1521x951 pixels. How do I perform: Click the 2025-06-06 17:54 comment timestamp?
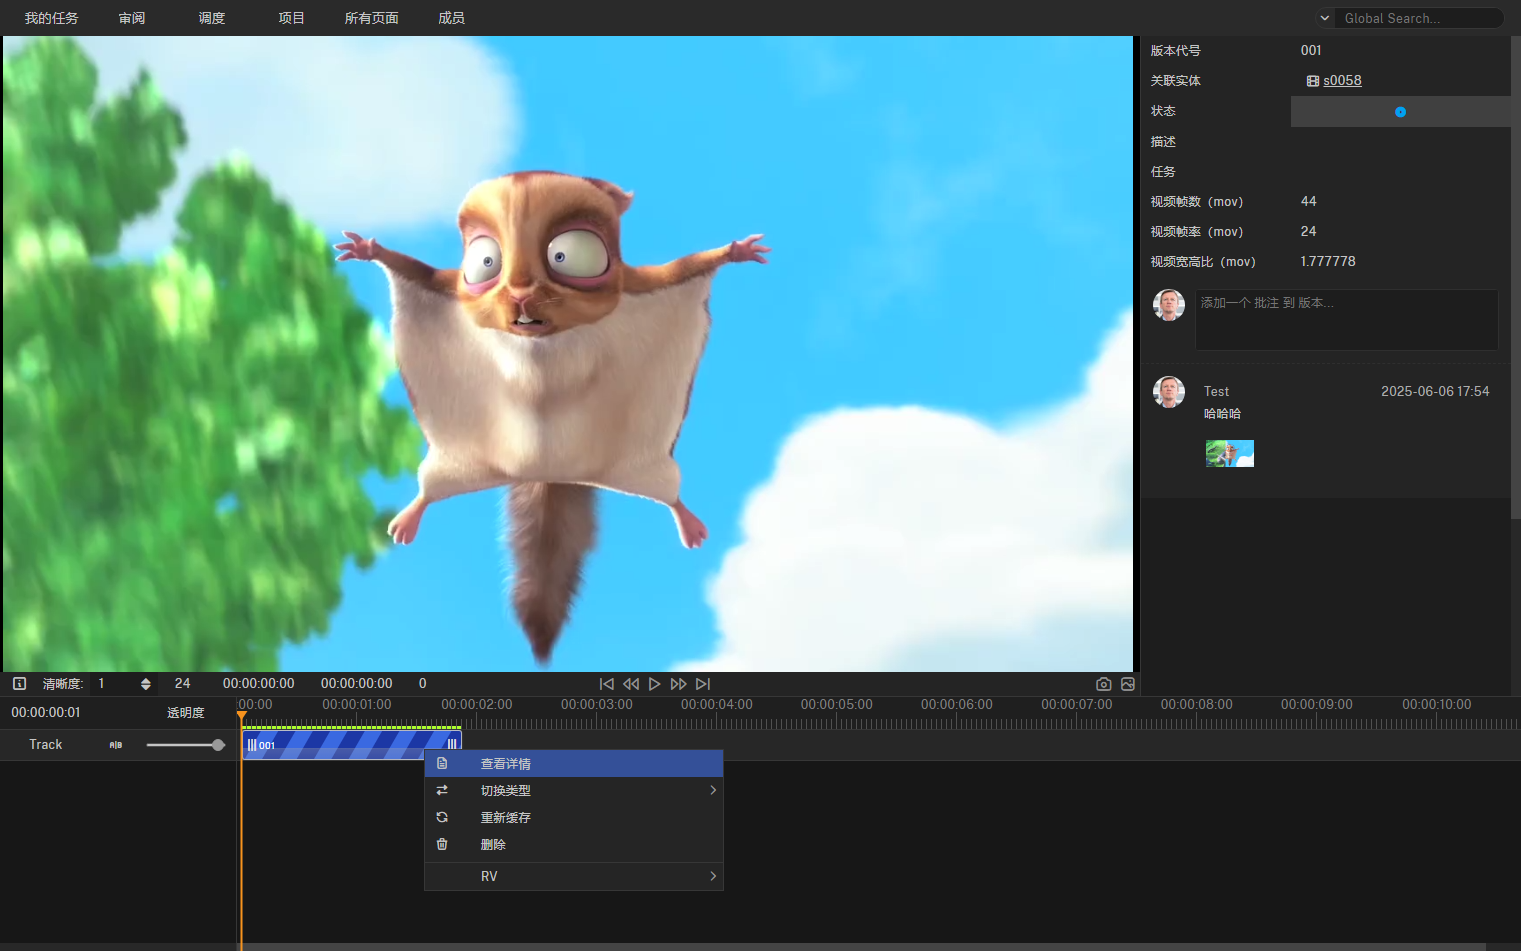(1435, 392)
